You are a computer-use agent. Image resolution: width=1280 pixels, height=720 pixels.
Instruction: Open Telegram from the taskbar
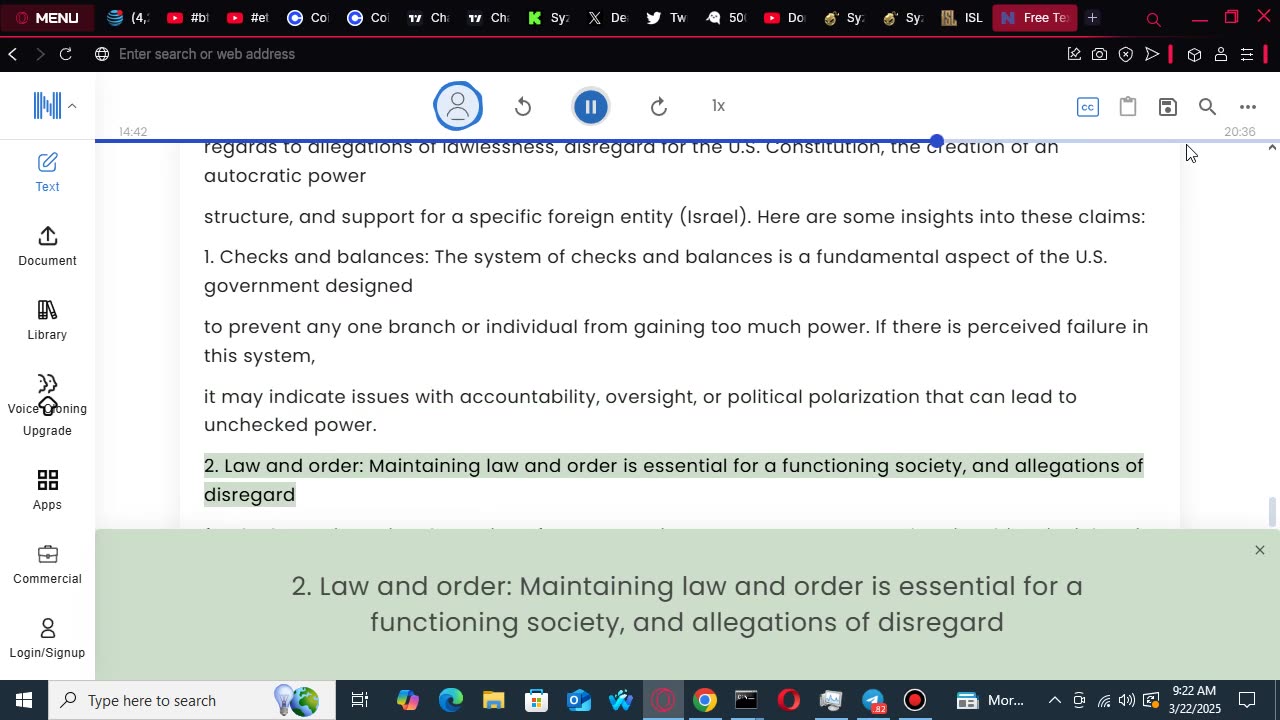tap(873, 700)
